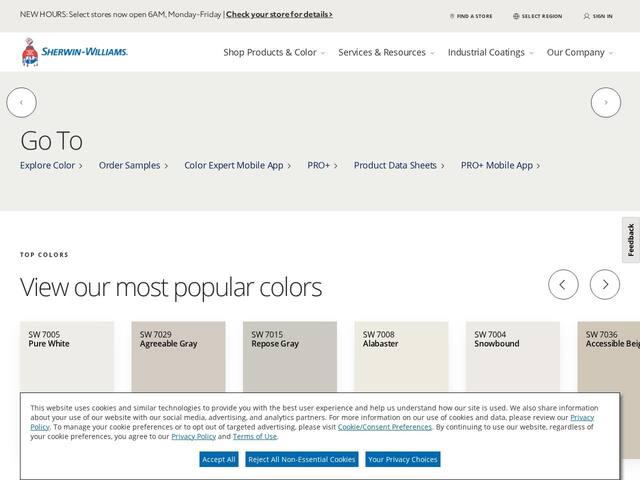640x480 pixels.
Task: Go to next hero banner slide
Action: pyautogui.click(x=606, y=102)
